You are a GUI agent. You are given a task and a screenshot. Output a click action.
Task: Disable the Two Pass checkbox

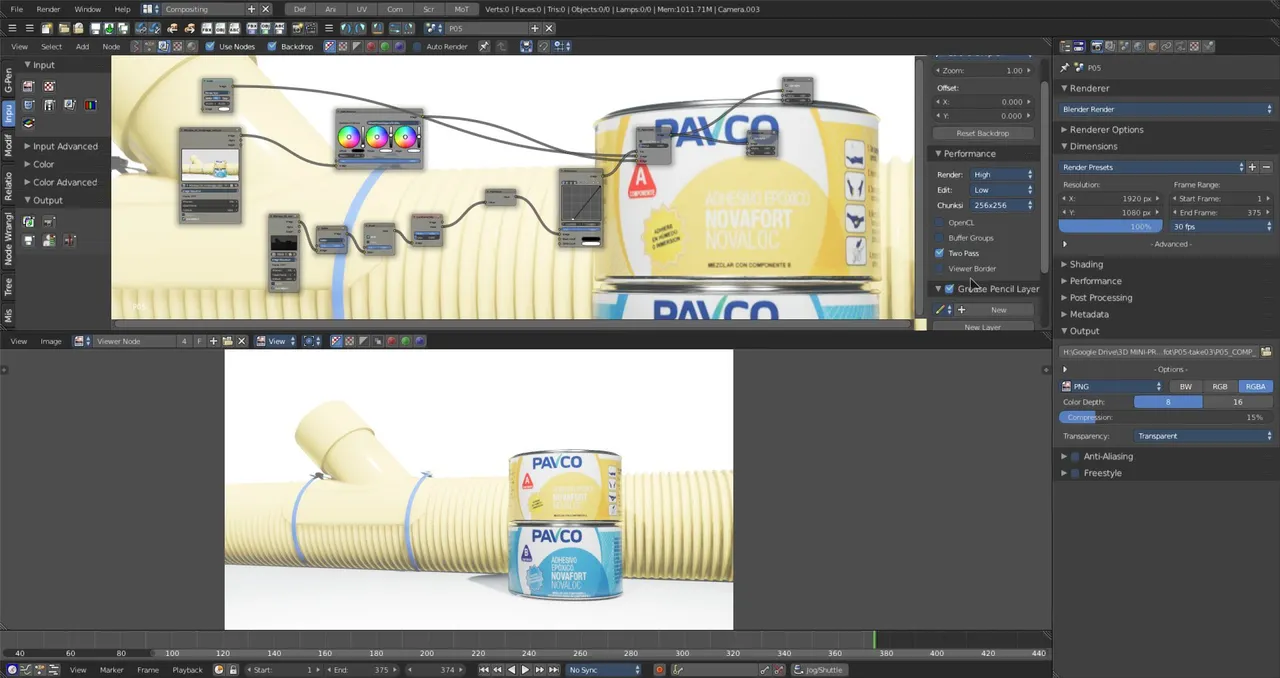(939, 253)
